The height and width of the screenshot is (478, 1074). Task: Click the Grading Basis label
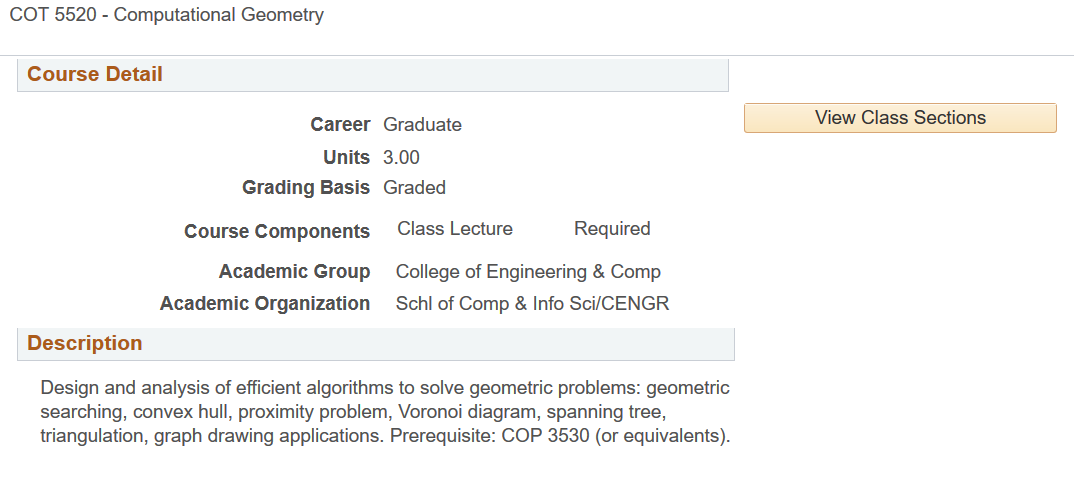coord(306,188)
